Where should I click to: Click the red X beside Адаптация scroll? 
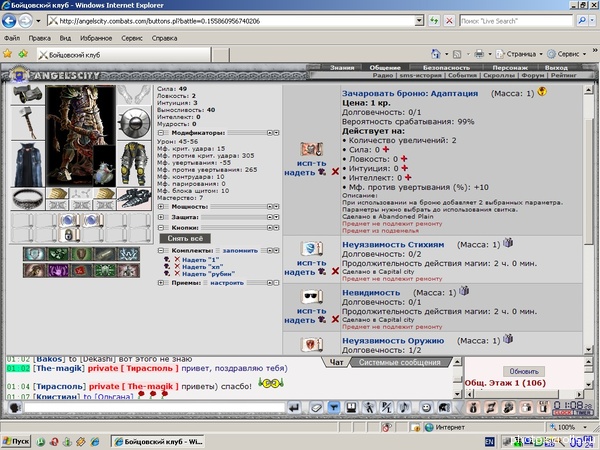[x=335, y=172]
